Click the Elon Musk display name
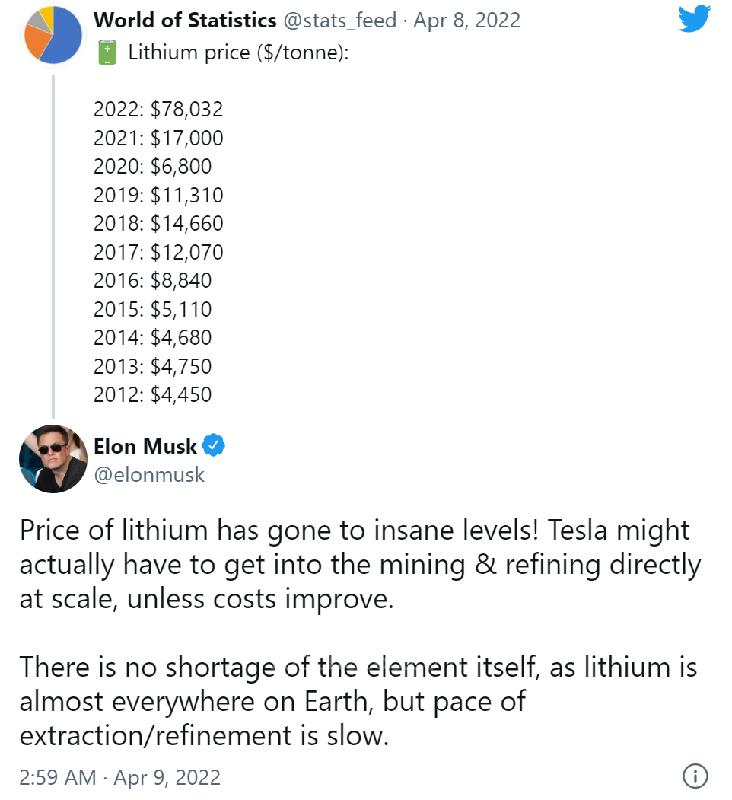 click(x=145, y=446)
